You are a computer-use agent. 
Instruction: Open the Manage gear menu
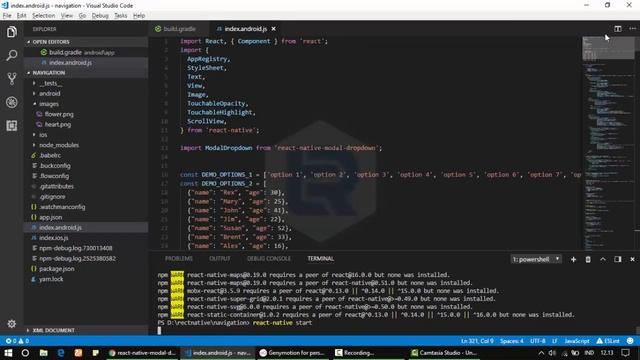[x=11, y=324]
